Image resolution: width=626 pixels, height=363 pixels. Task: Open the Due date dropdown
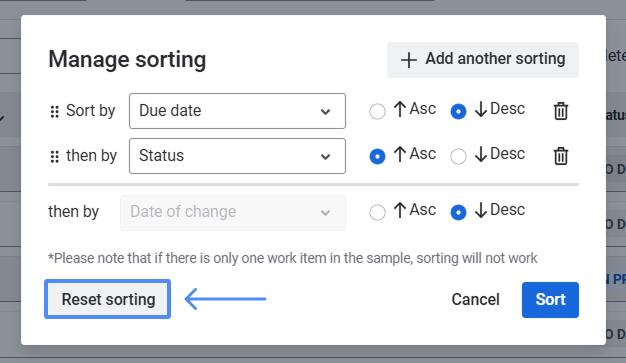[x=237, y=111]
